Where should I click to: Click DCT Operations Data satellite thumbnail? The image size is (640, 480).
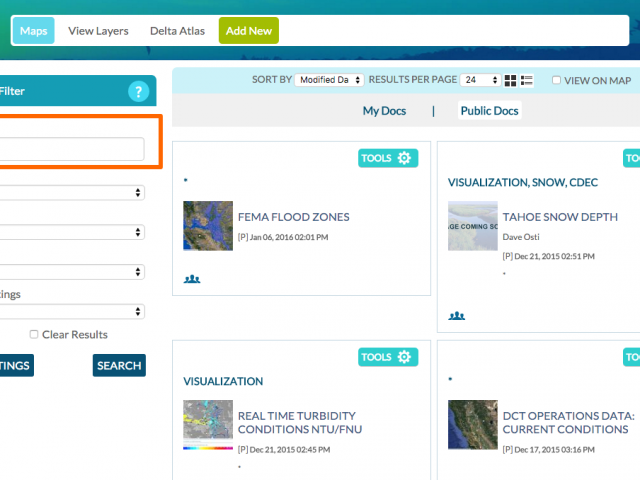[473, 425]
